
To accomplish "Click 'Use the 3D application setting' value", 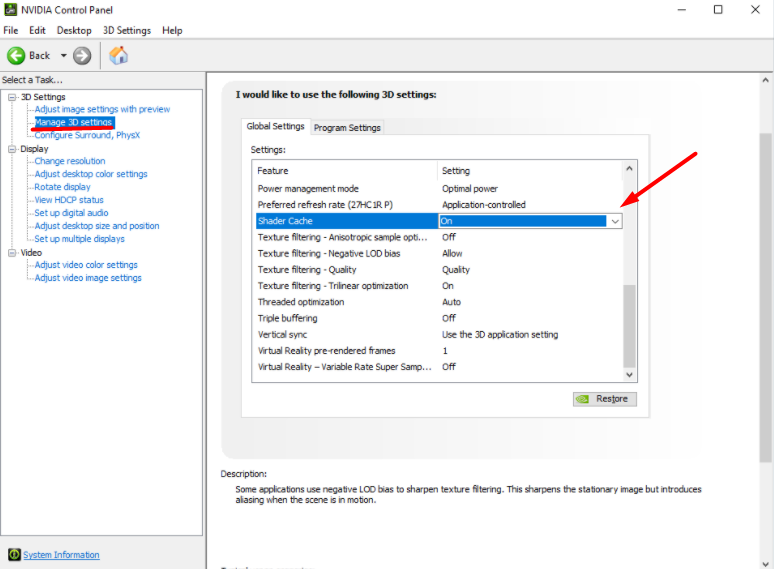I will [500, 335].
